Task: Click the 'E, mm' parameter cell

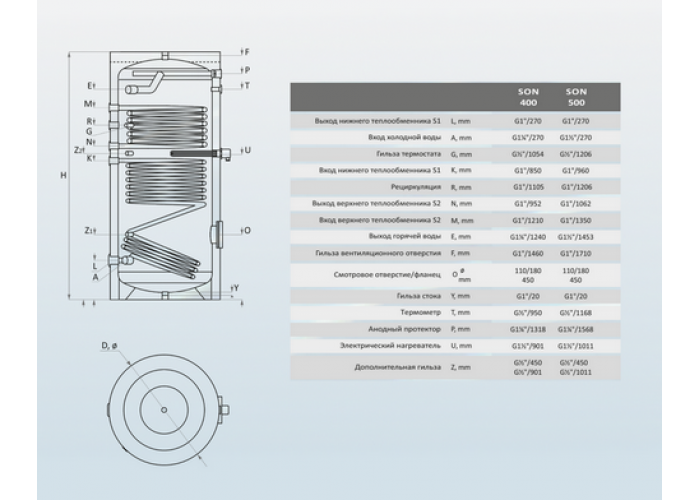Action: point(460,237)
